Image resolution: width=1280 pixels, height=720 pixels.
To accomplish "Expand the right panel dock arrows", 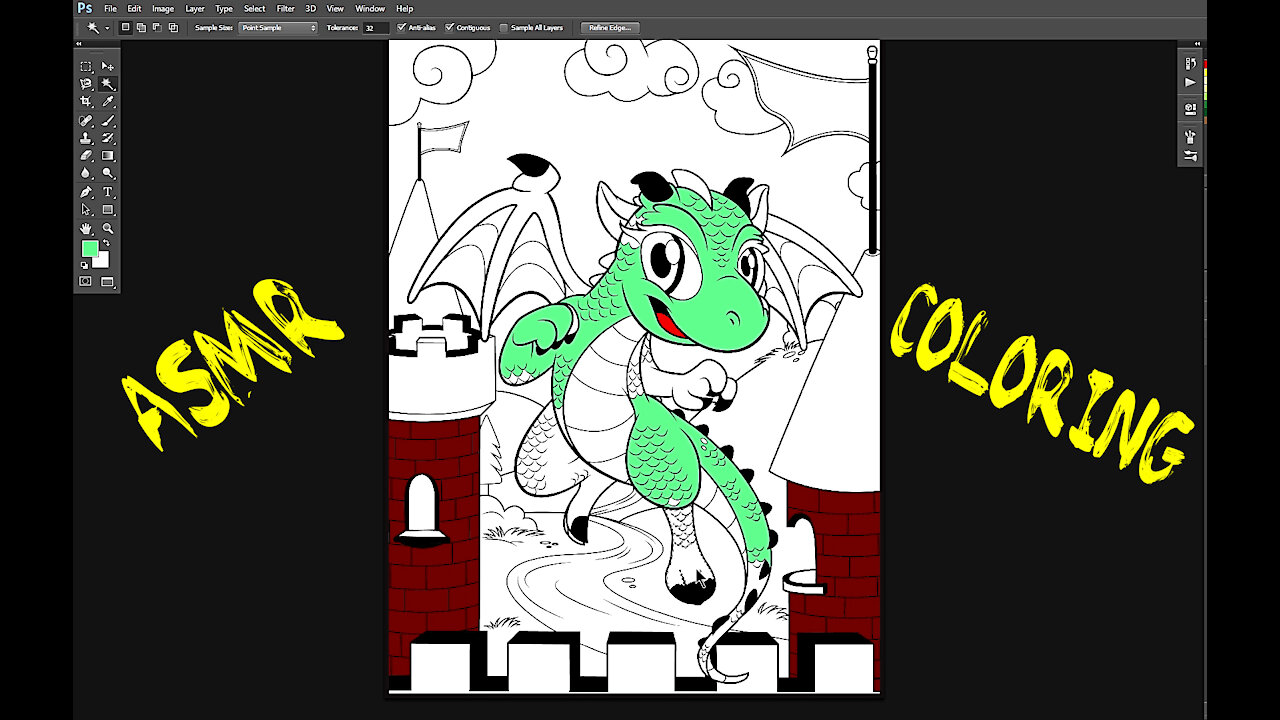I will [x=1197, y=44].
